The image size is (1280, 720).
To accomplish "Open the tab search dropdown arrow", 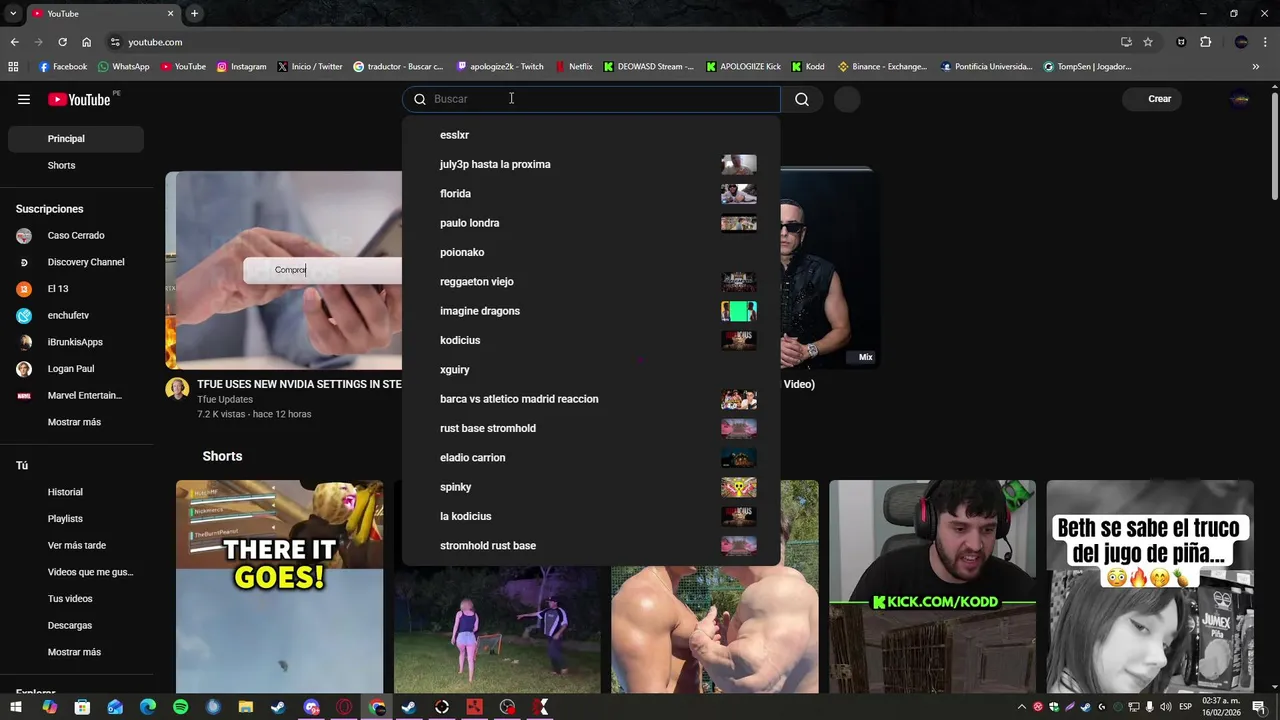I will click(x=13, y=13).
